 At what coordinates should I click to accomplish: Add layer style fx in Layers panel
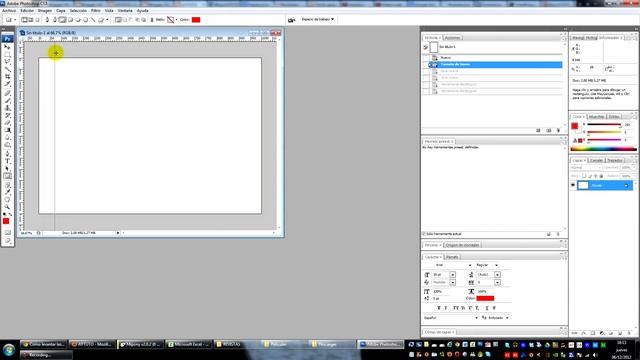coord(584,333)
